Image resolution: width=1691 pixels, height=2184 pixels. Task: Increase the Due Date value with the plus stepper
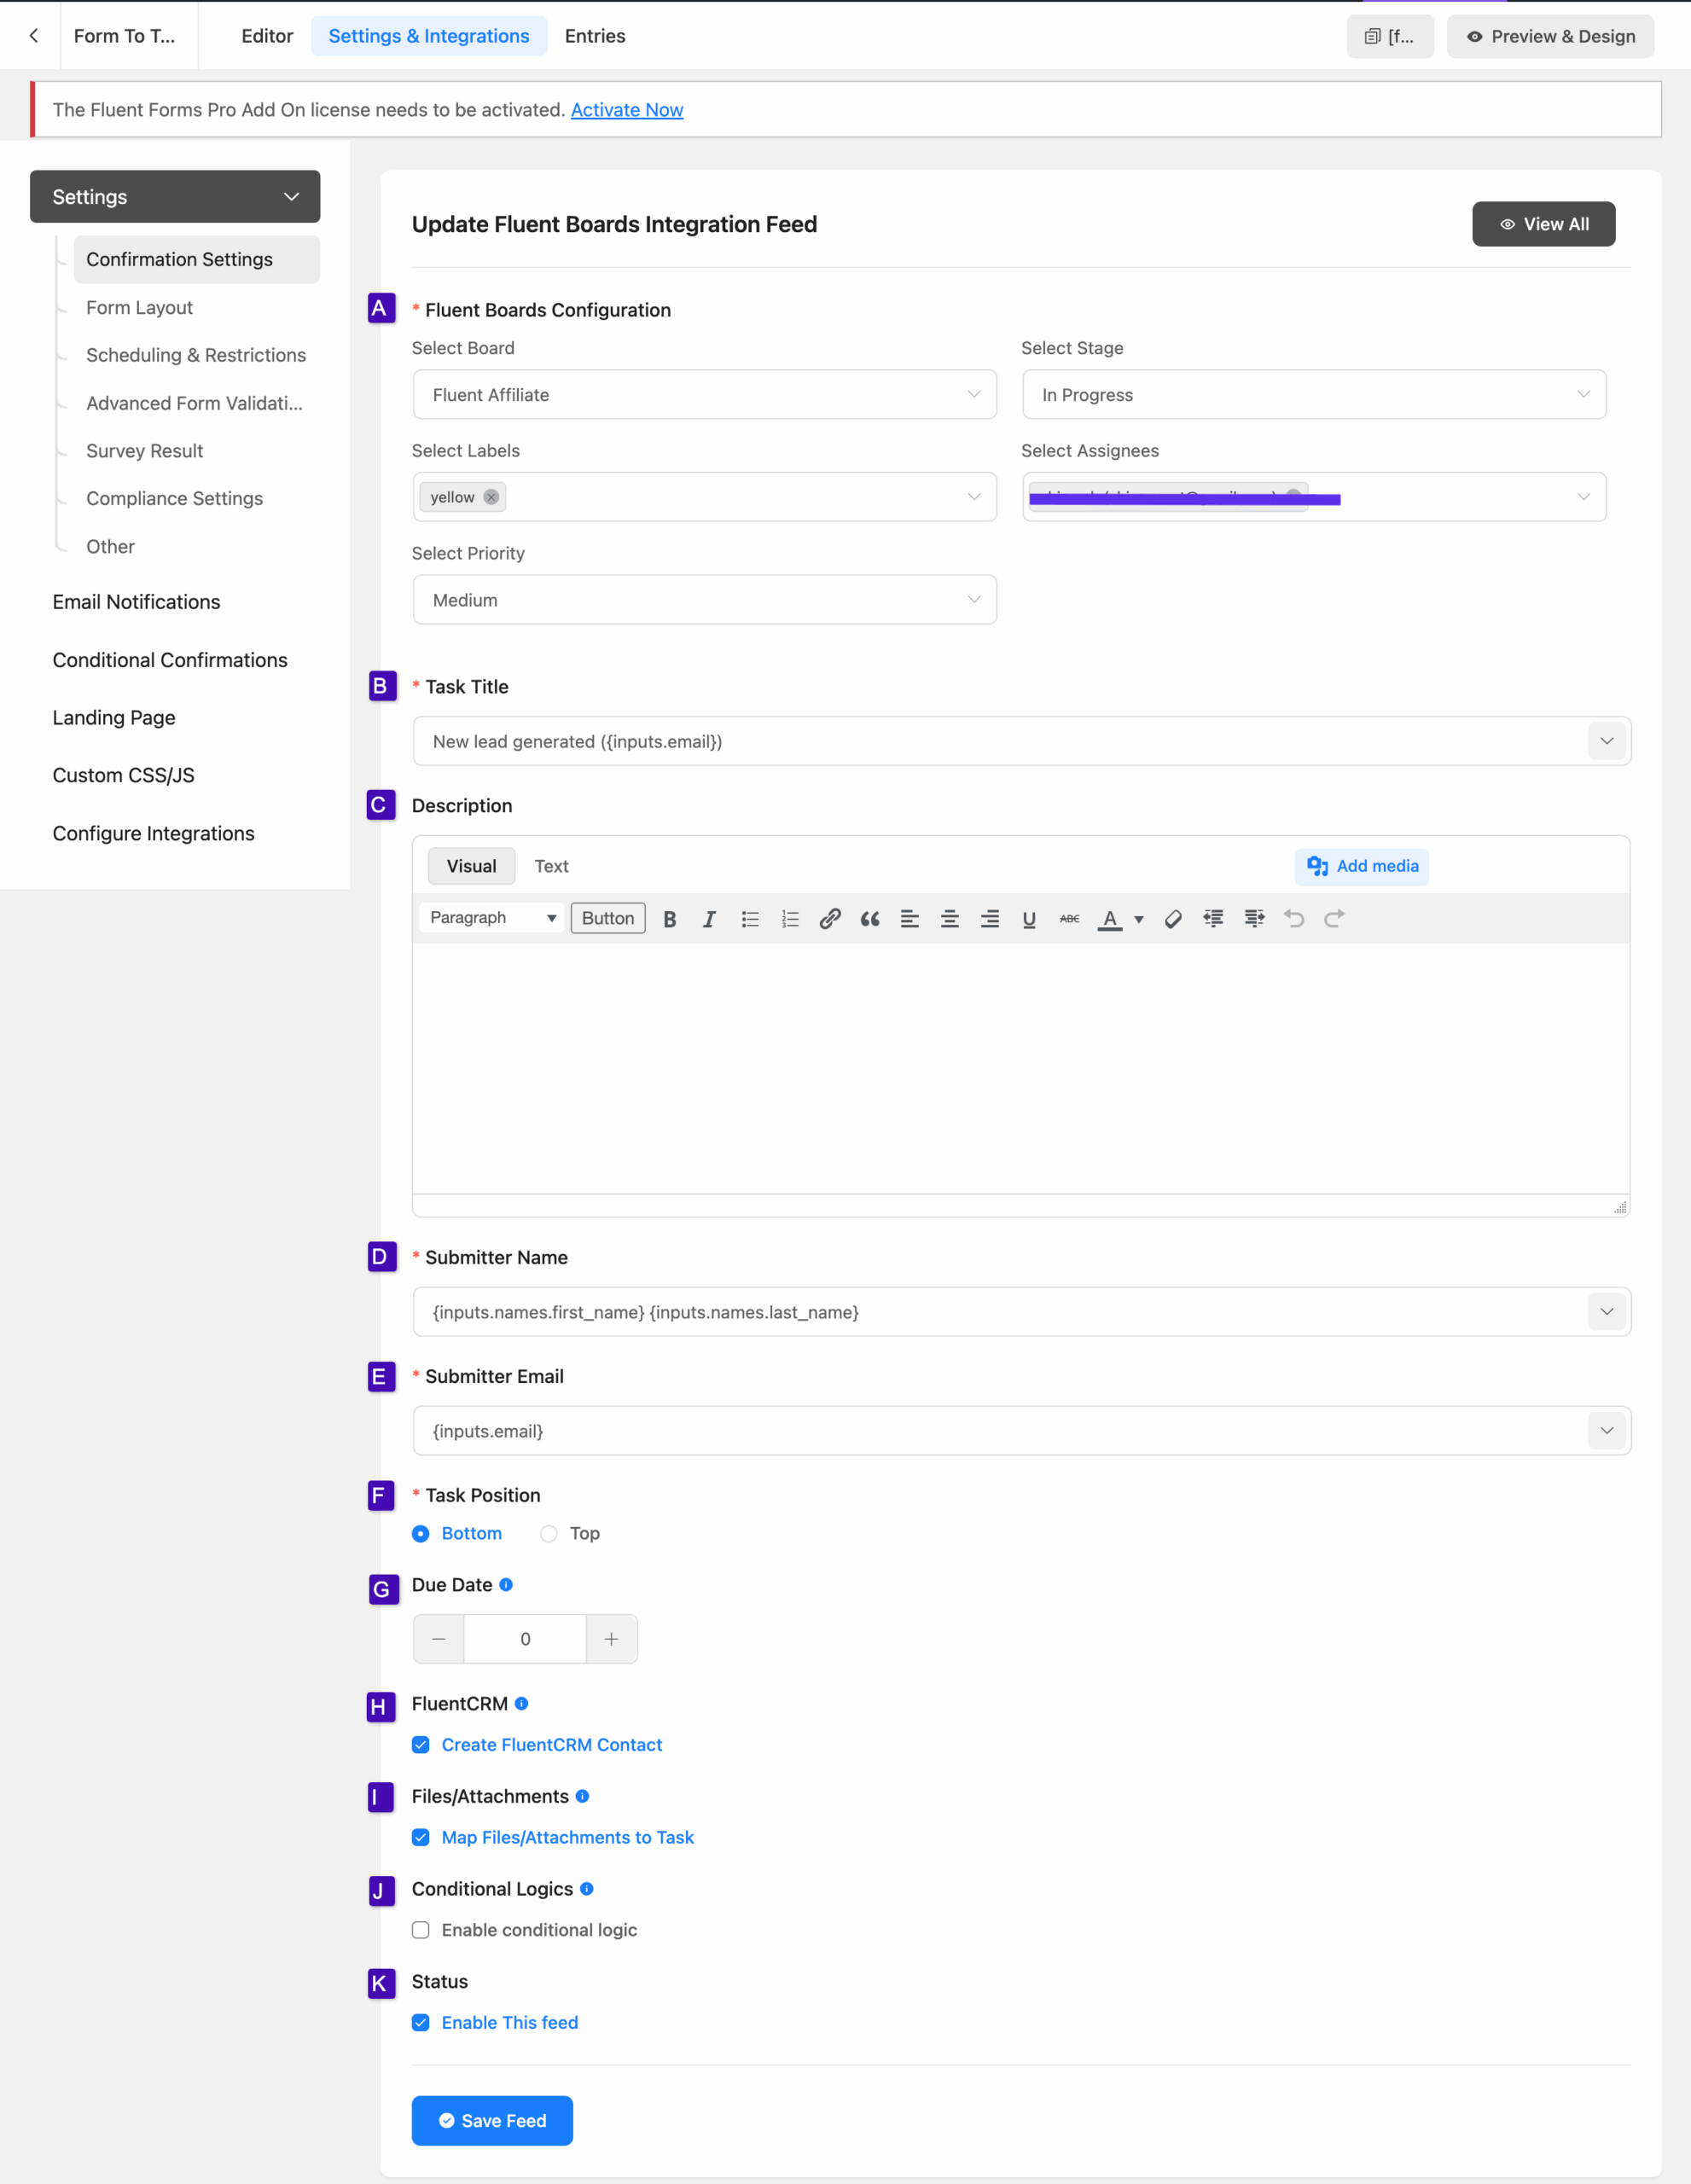(611, 1638)
